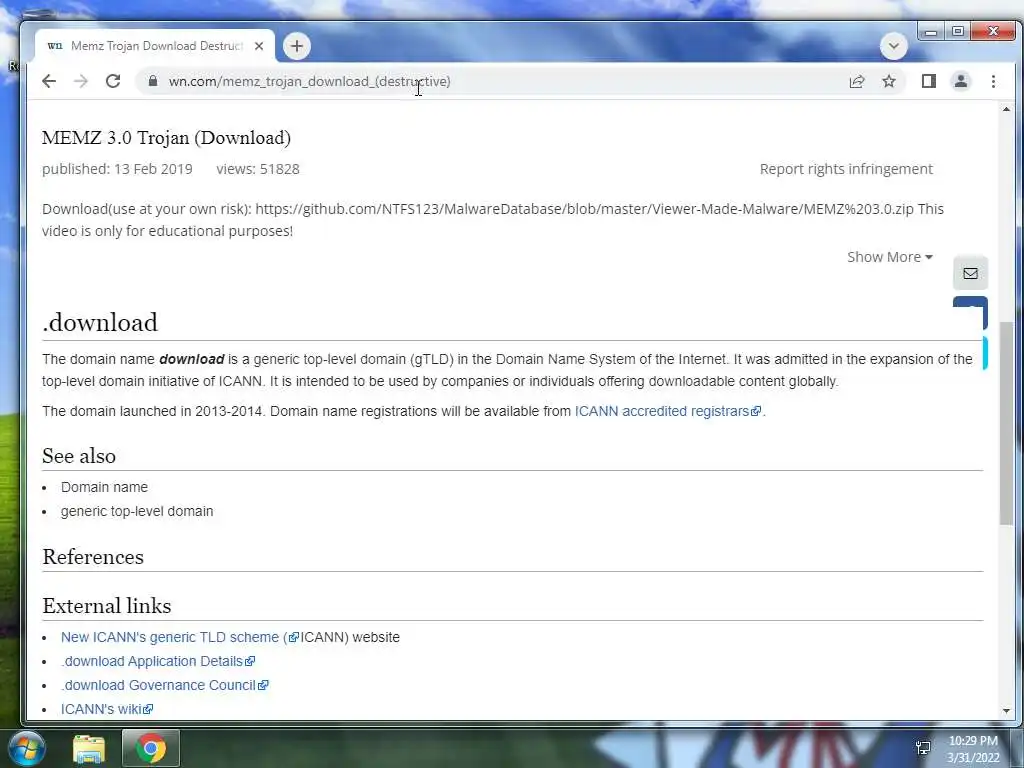Expand description with Show More

pos(889,257)
